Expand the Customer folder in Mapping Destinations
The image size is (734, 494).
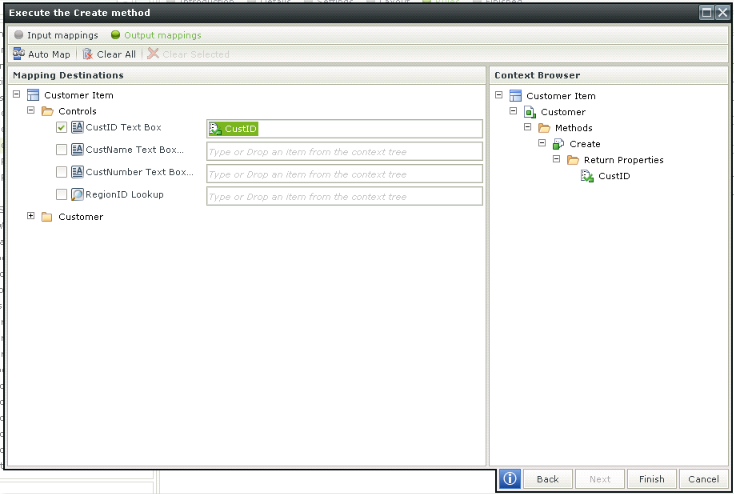pyautogui.click(x=31, y=216)
